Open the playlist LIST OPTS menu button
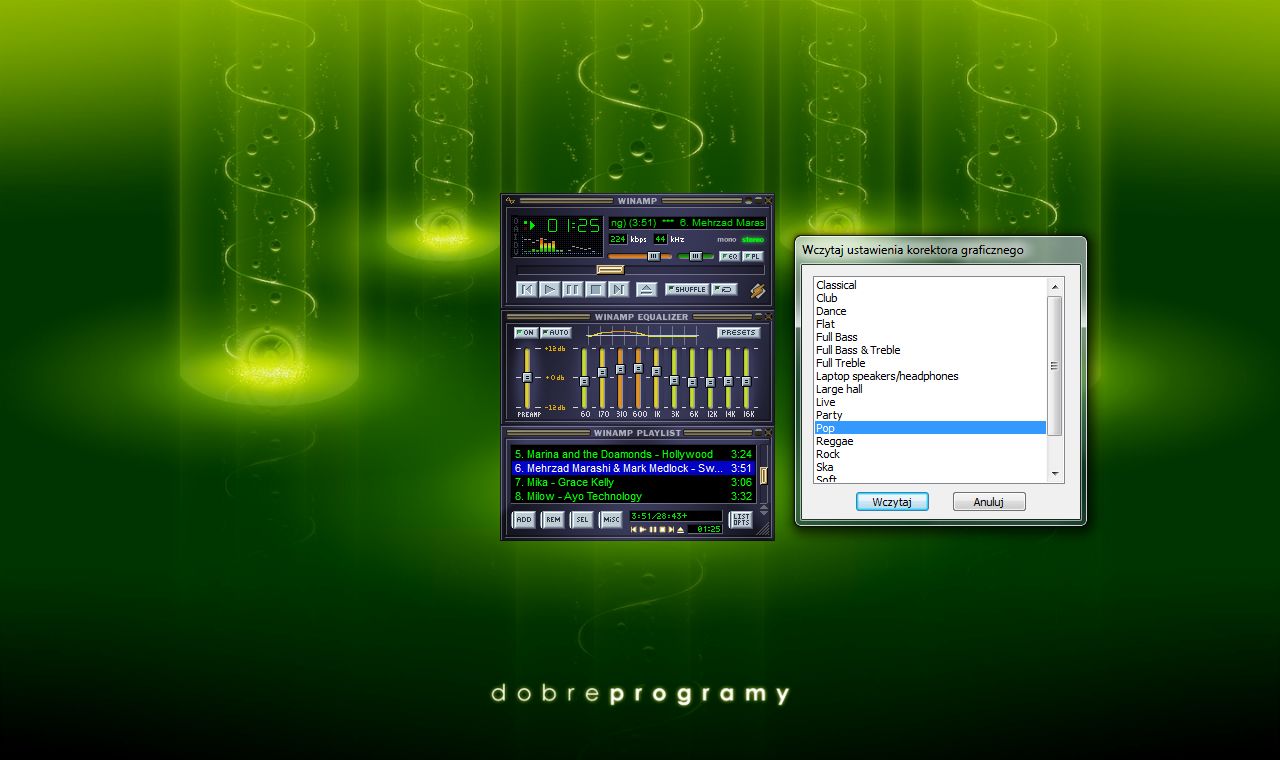Image resolution: width=1280 pixels, height=760 pixels. point(741,519)
